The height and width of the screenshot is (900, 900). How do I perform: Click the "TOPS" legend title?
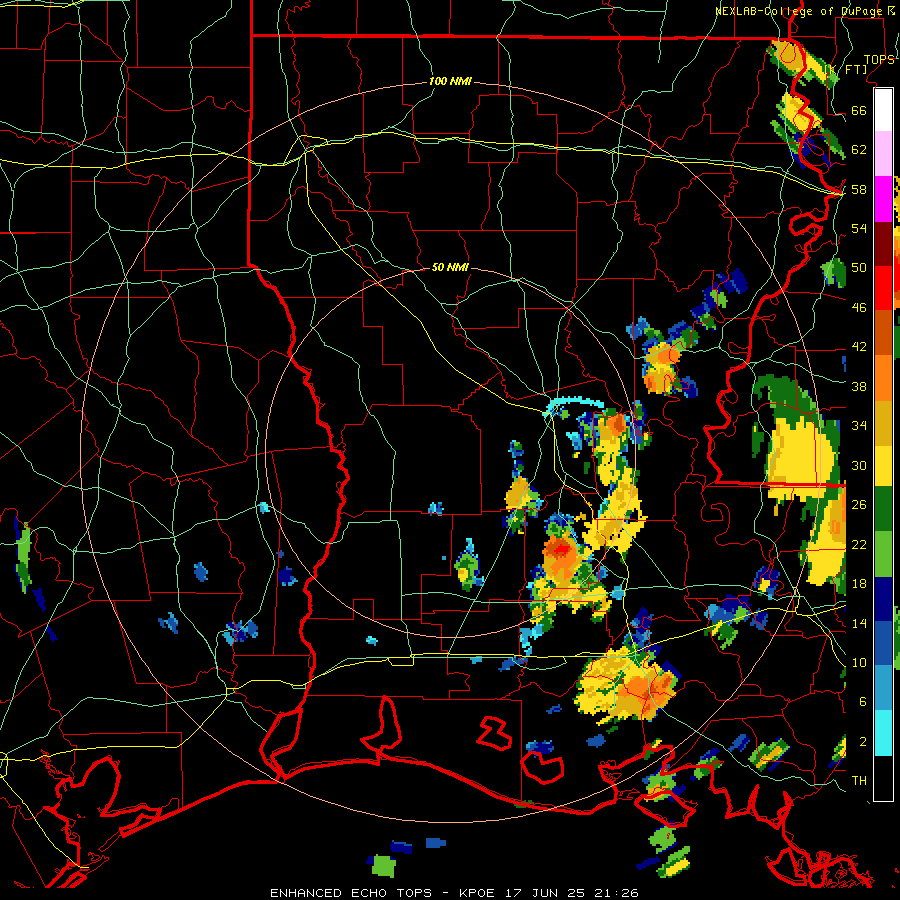click(x=879, y=60)
